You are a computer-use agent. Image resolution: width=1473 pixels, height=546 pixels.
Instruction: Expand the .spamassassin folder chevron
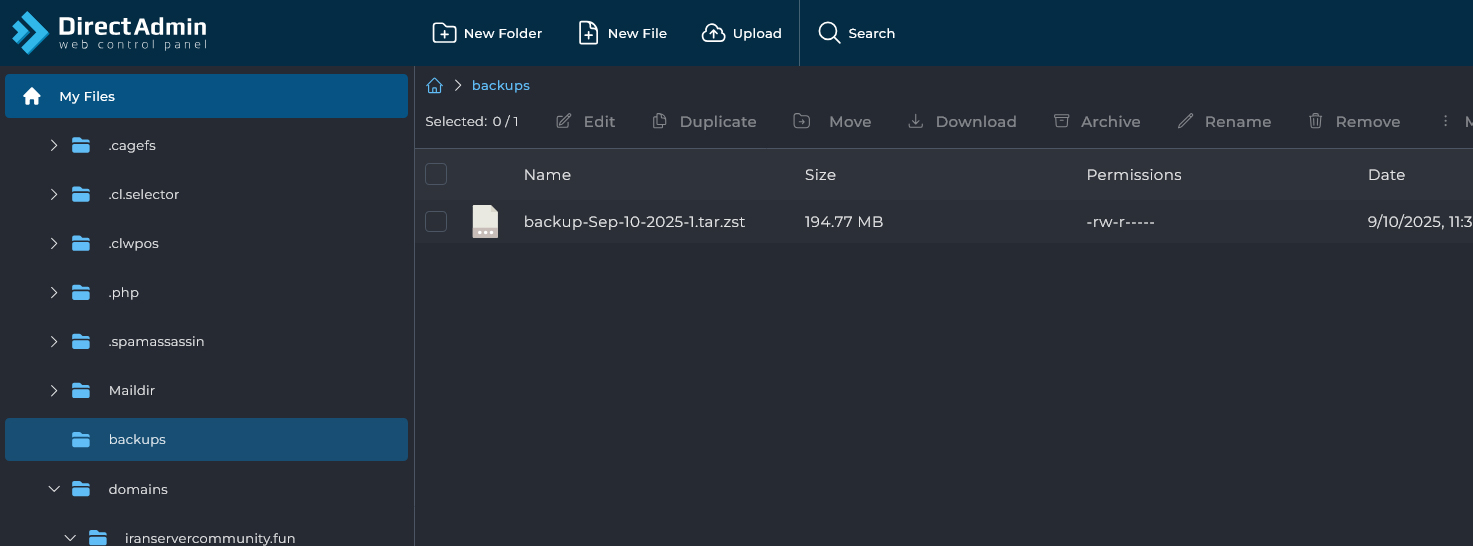tap(54, 341)
